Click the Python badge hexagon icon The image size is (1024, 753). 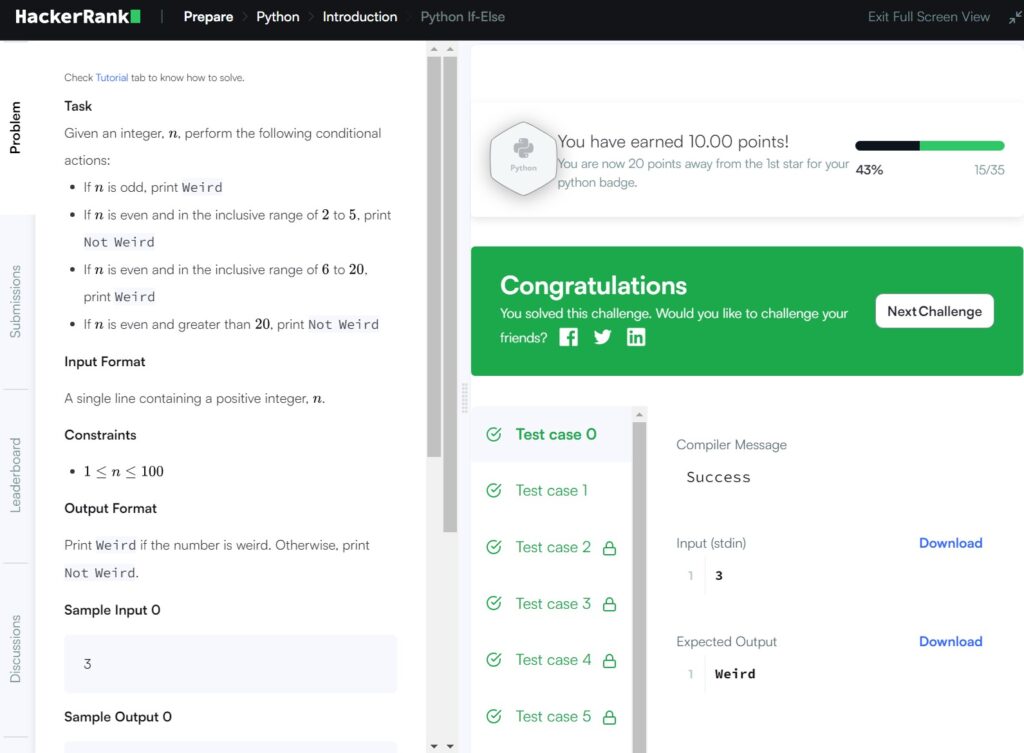(x=523, y=160)
